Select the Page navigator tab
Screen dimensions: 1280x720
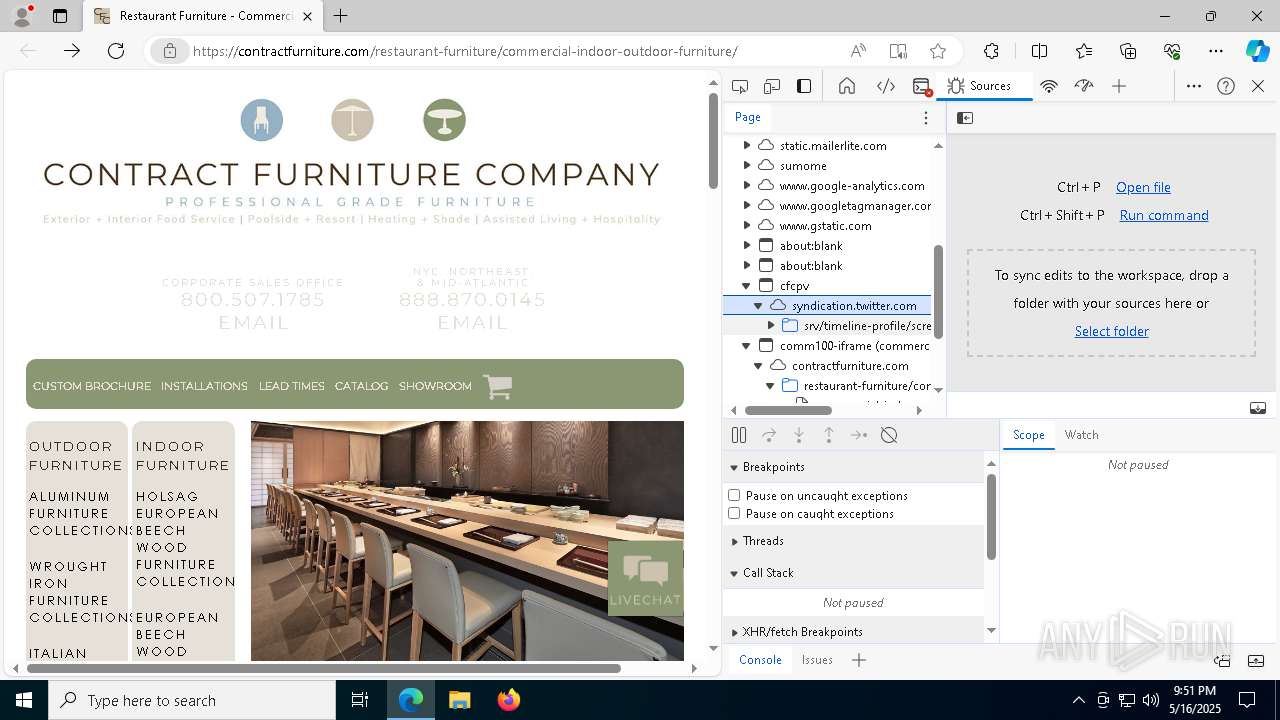(748, 117)
